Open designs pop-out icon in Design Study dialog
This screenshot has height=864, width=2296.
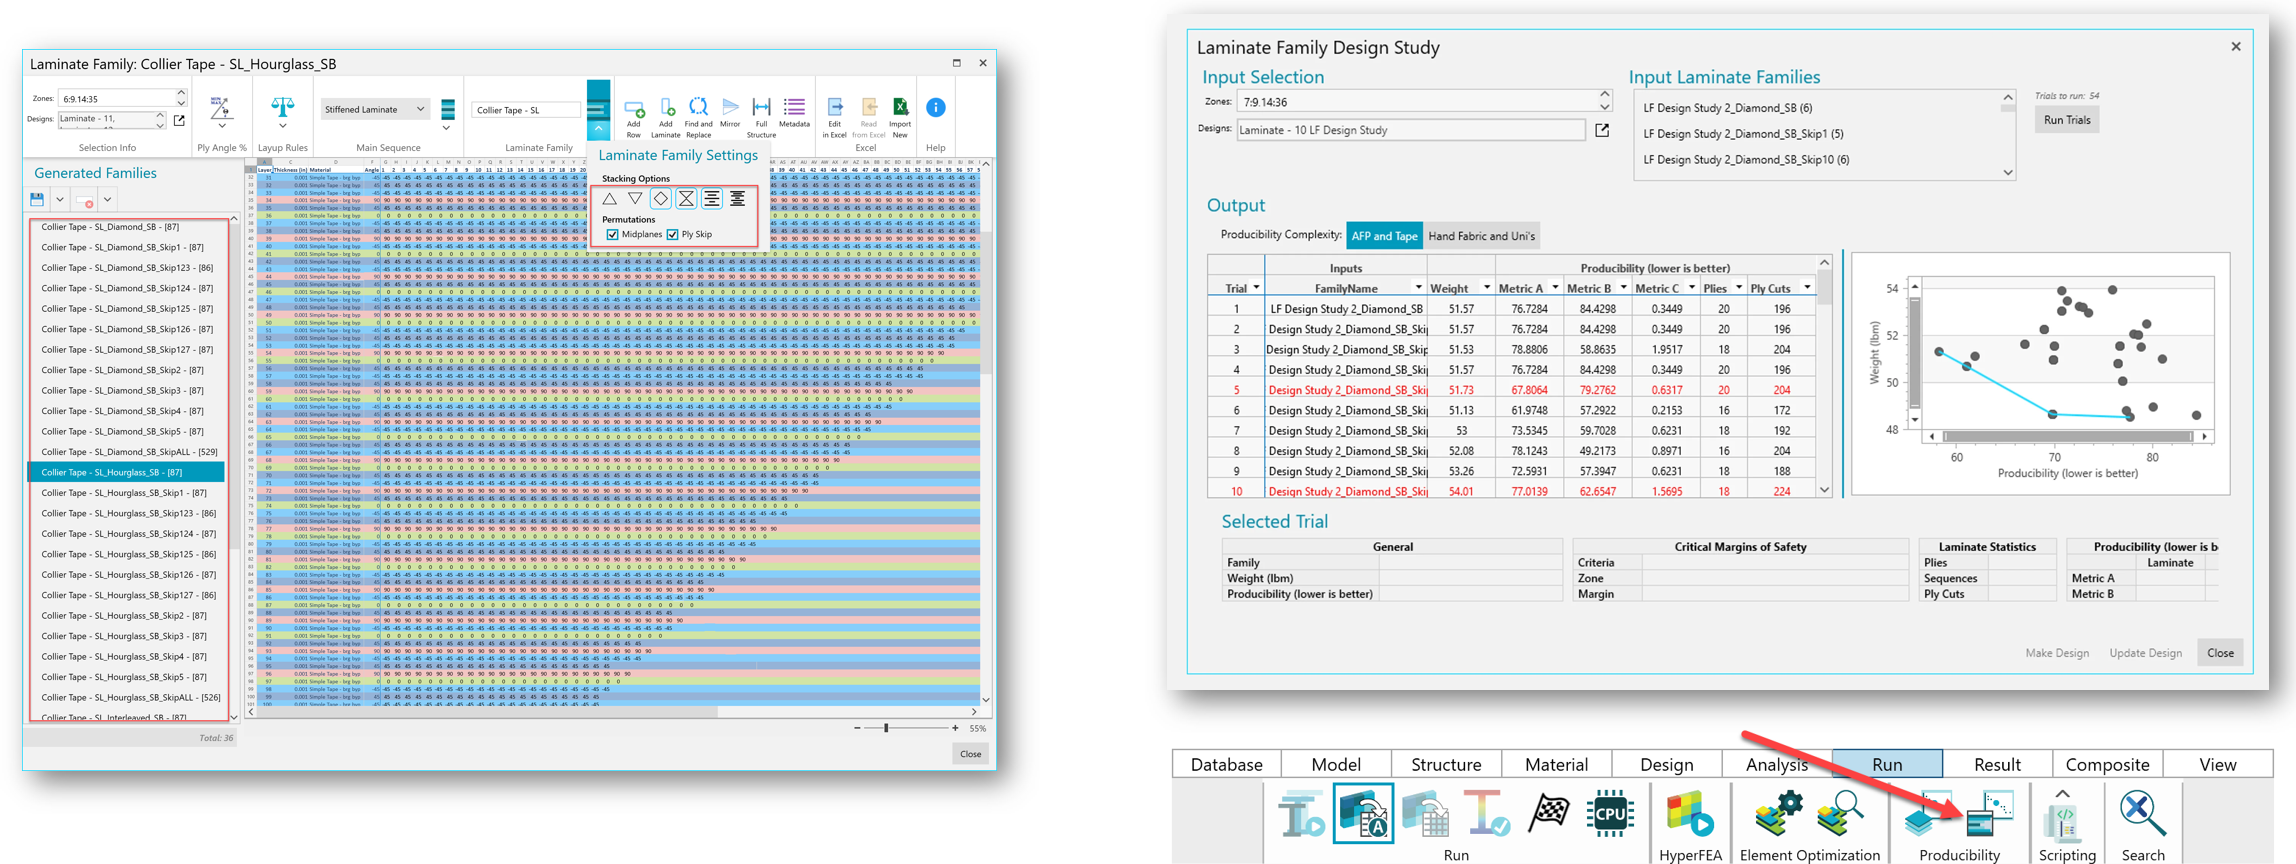(x=1602, y=130)
